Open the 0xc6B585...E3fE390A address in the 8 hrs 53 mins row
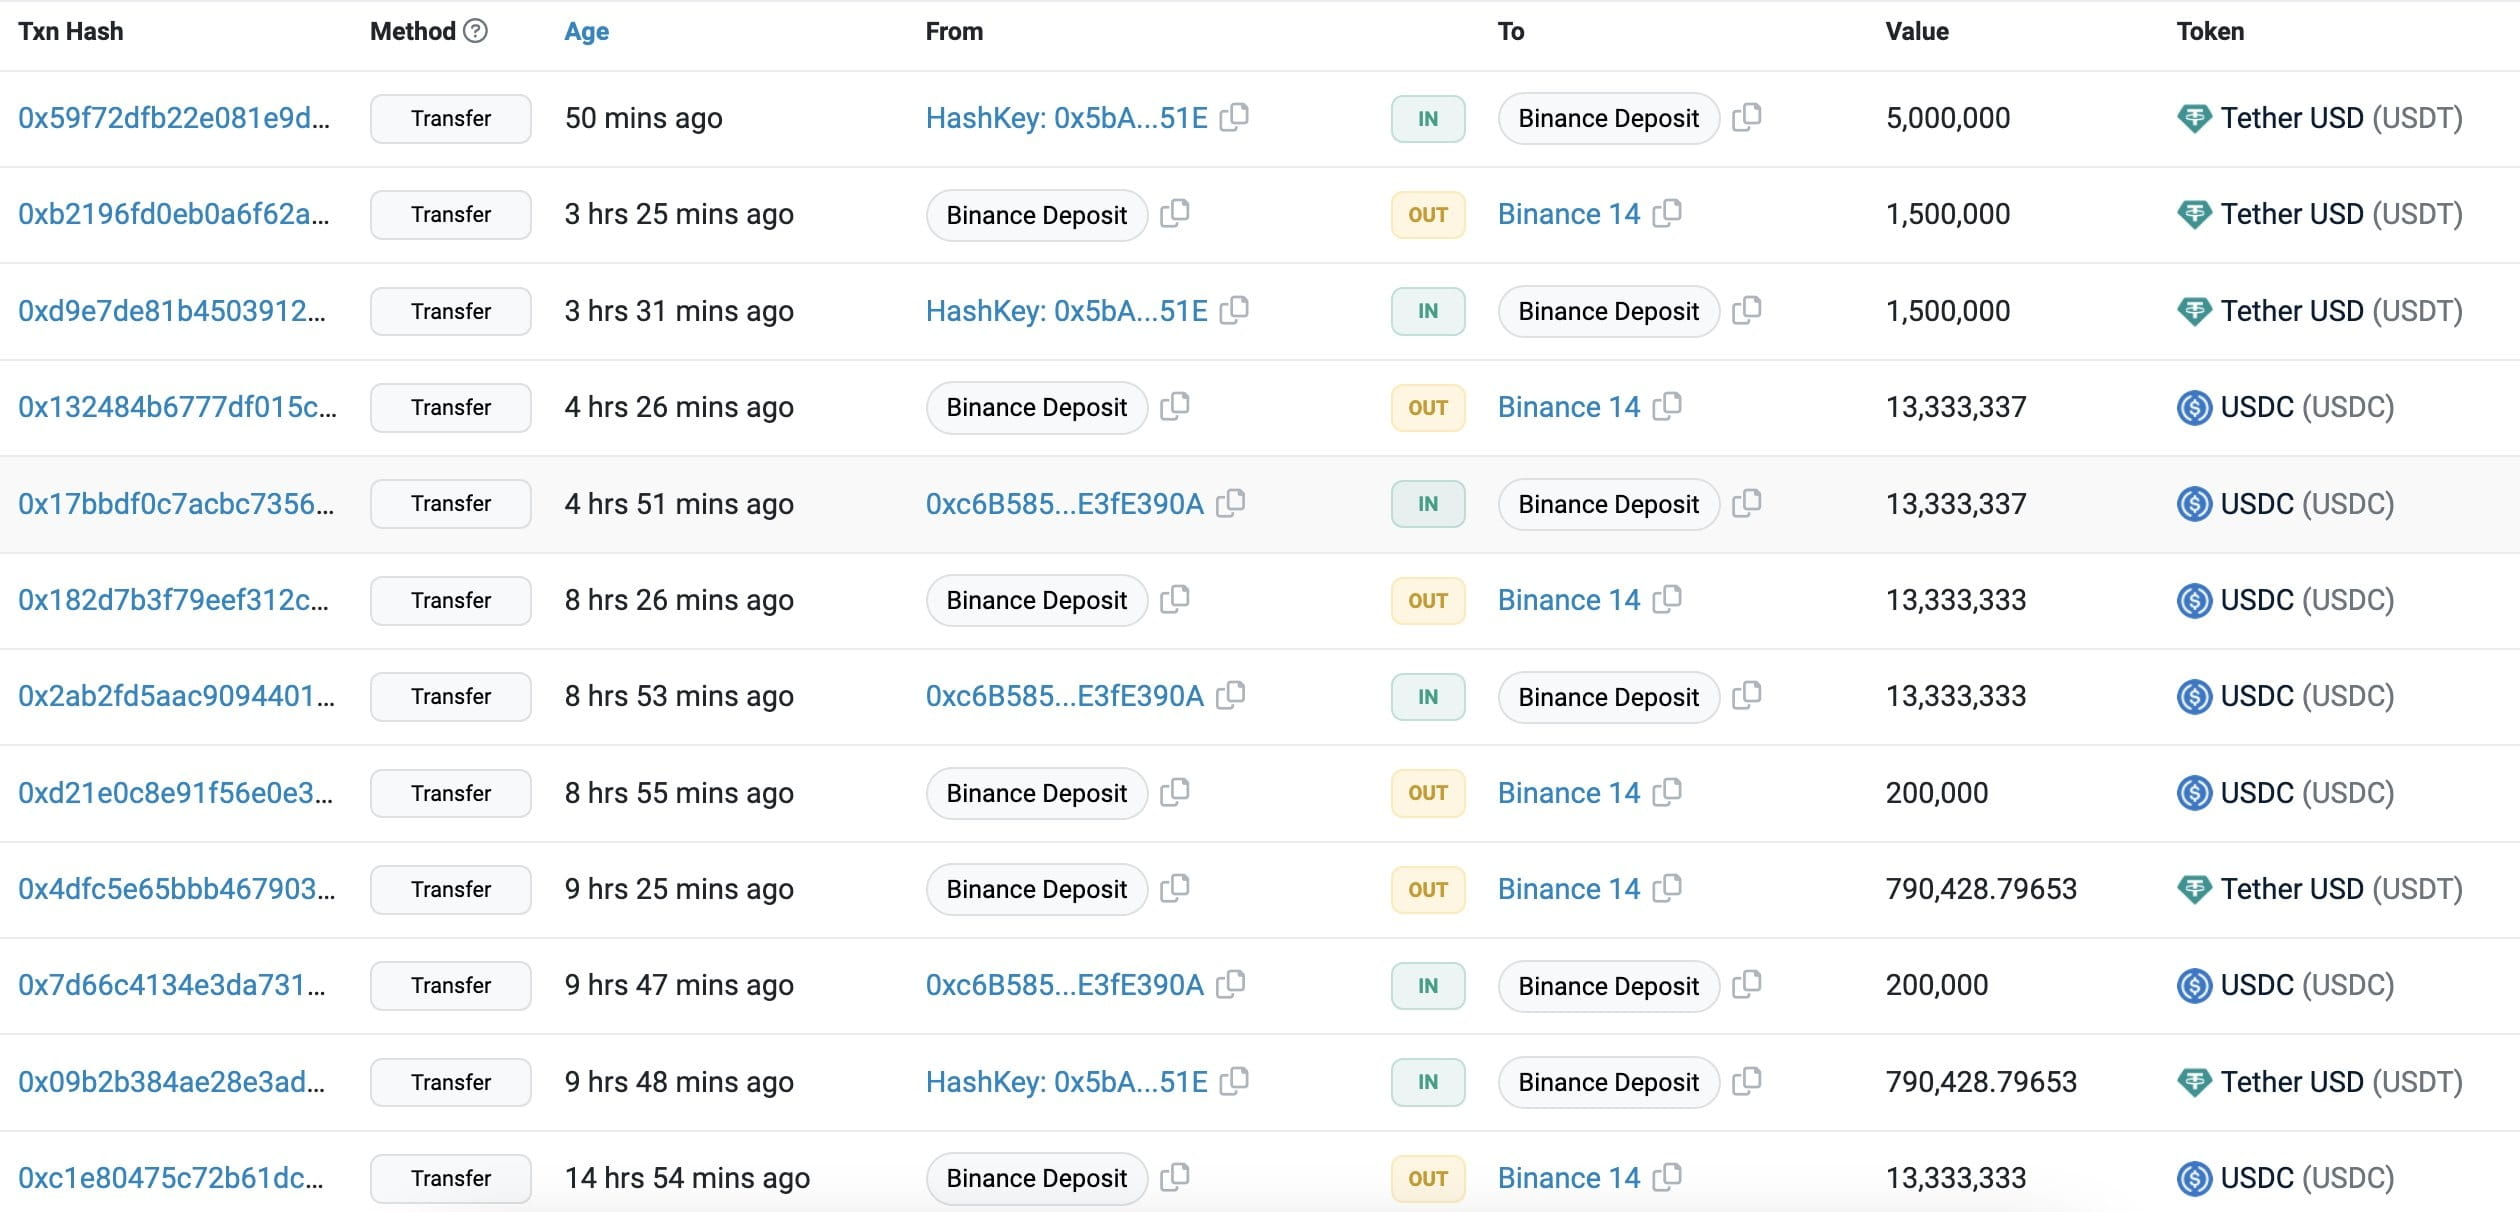 tap(1064, 696)
